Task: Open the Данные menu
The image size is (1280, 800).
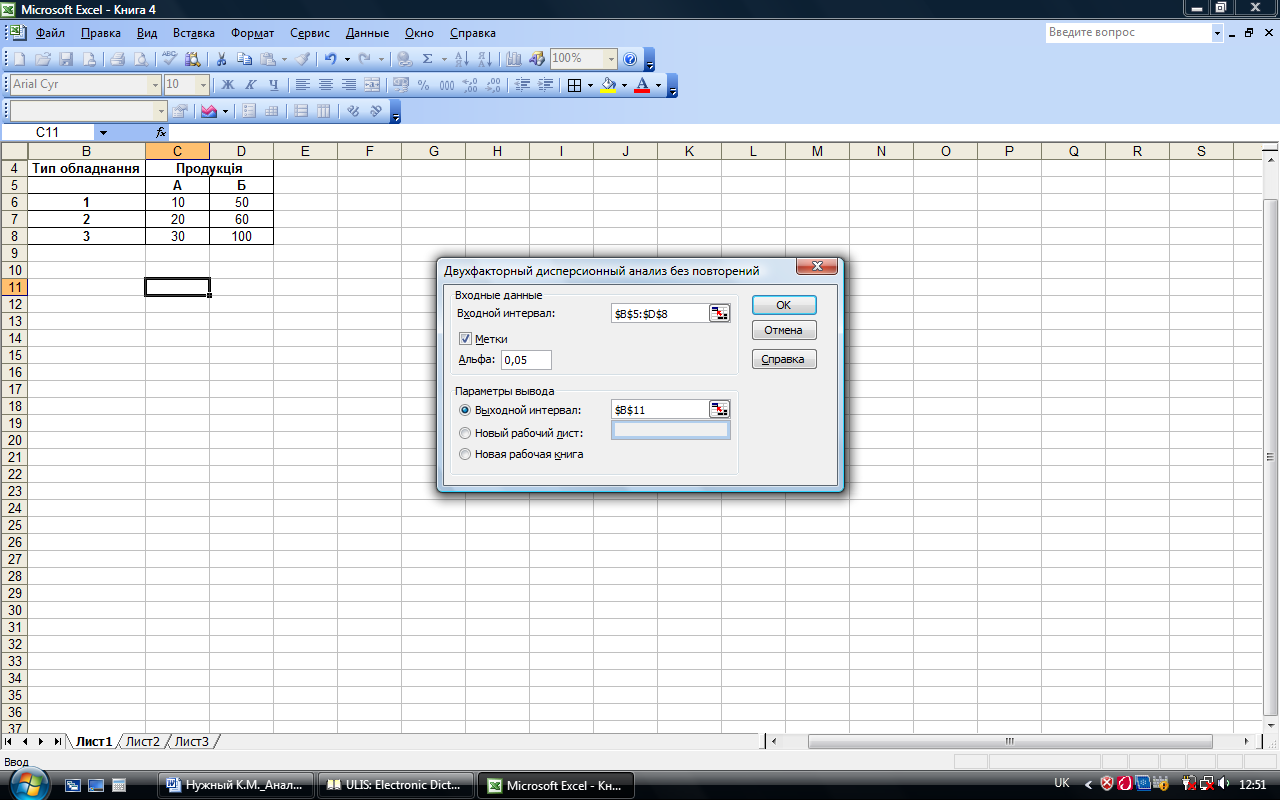Action: coord(367,33)
